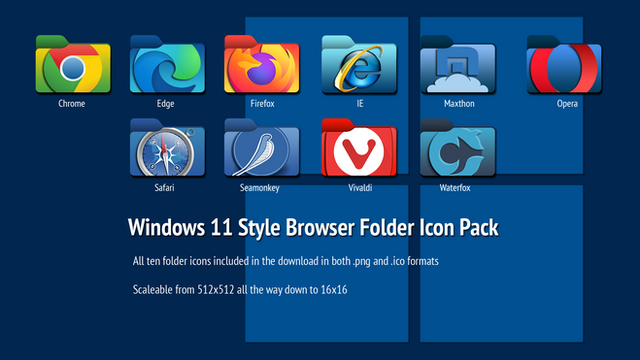Select the "Firefox" label text
This screenshot has width=640, height=360.
pos(262,104)
